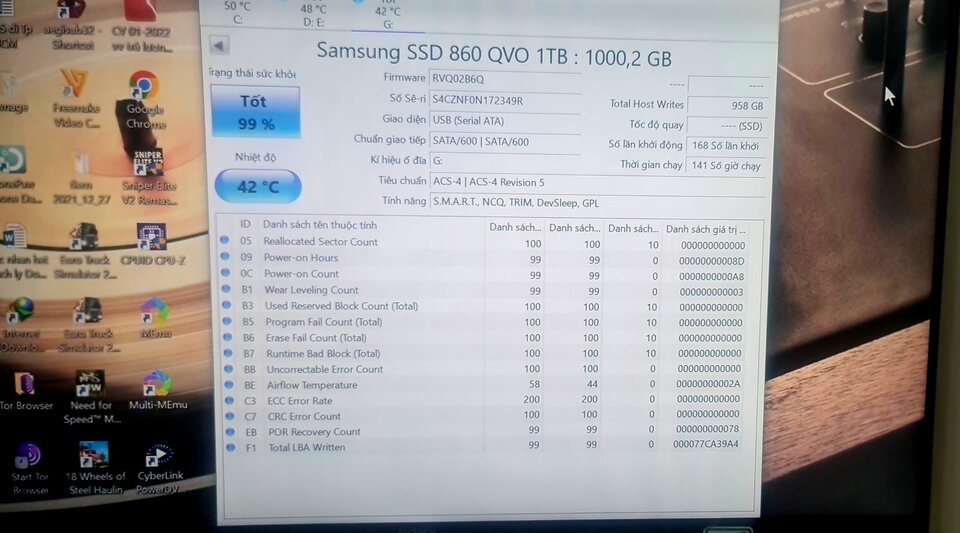The height and width of the screenshot is (533, 960).
Task: Click power-on hours value 141
Action: point(727,165)
